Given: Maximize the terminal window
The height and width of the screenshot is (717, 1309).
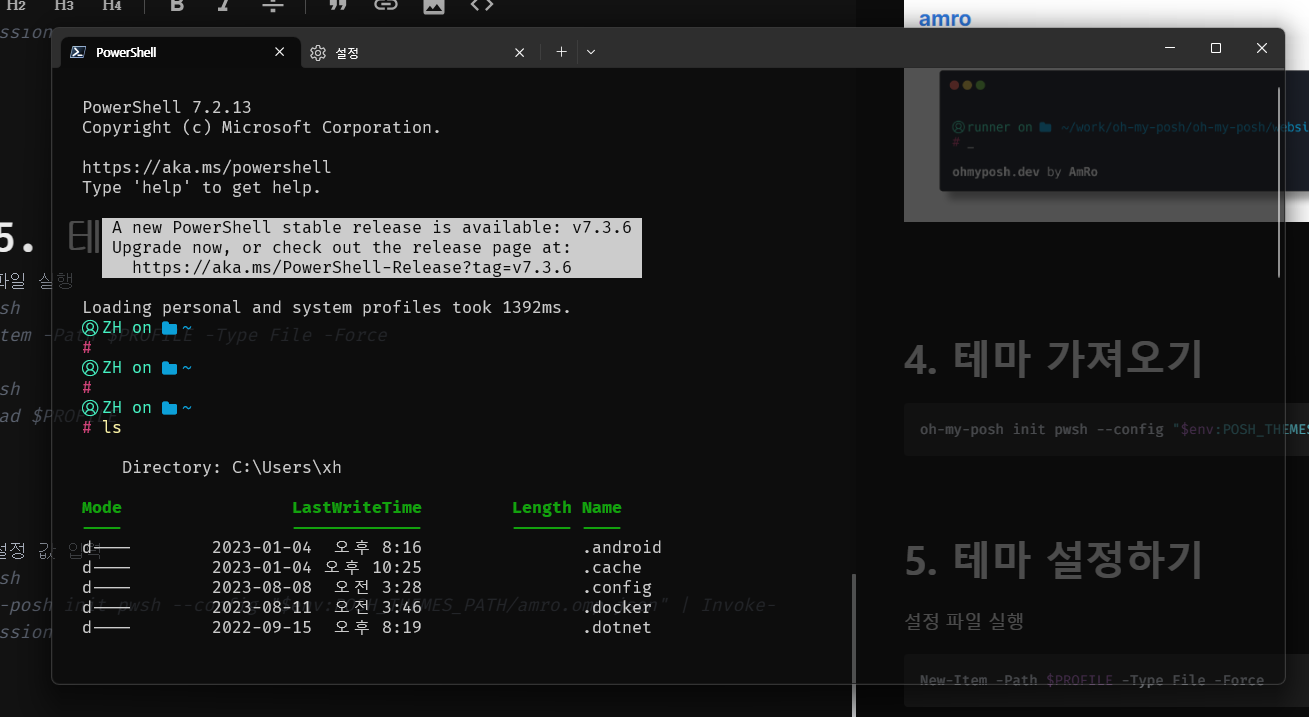Looking at the screenshot, I should pos(1216,48).
